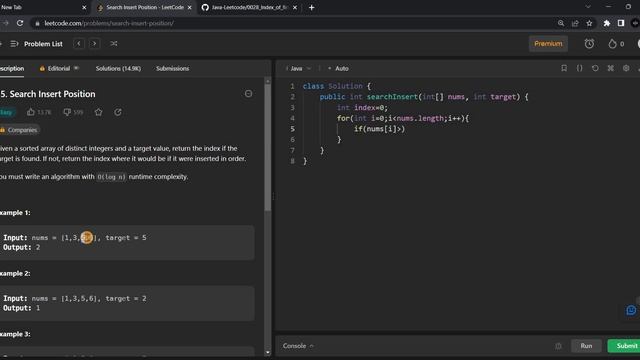Open editor settings gear
The height and width of the screenshot is (360, 640).
[x=626, y=68]
